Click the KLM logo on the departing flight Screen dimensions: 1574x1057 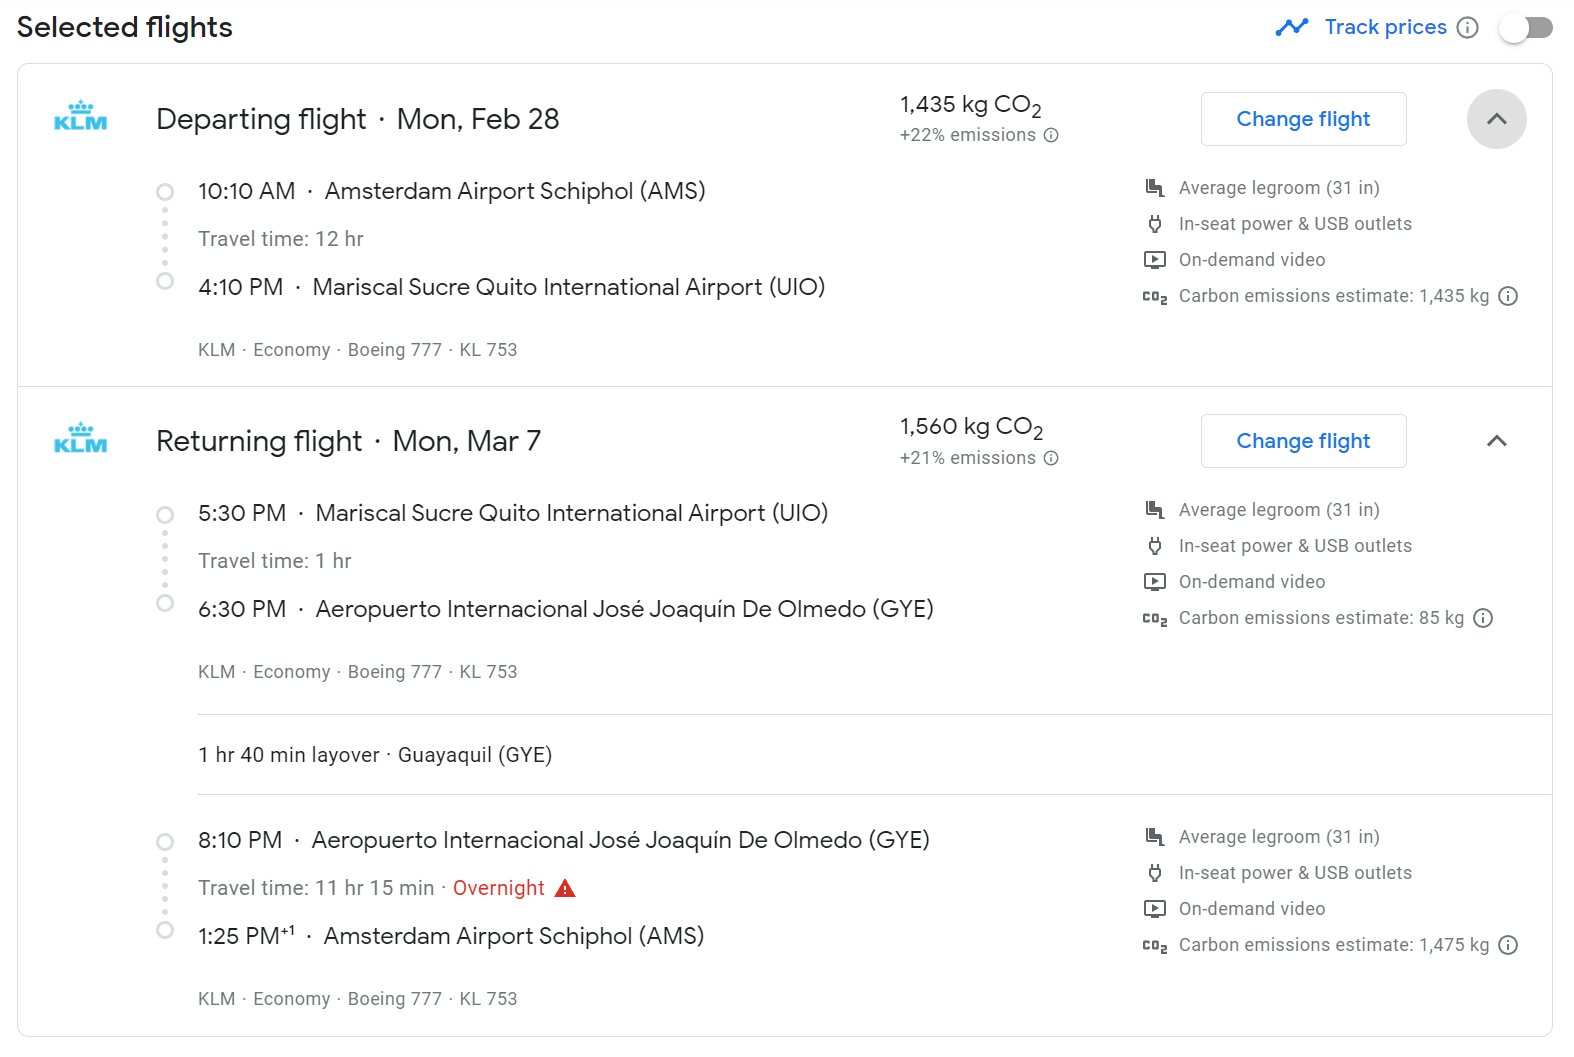pyautogui.click(x=81, y=117)
